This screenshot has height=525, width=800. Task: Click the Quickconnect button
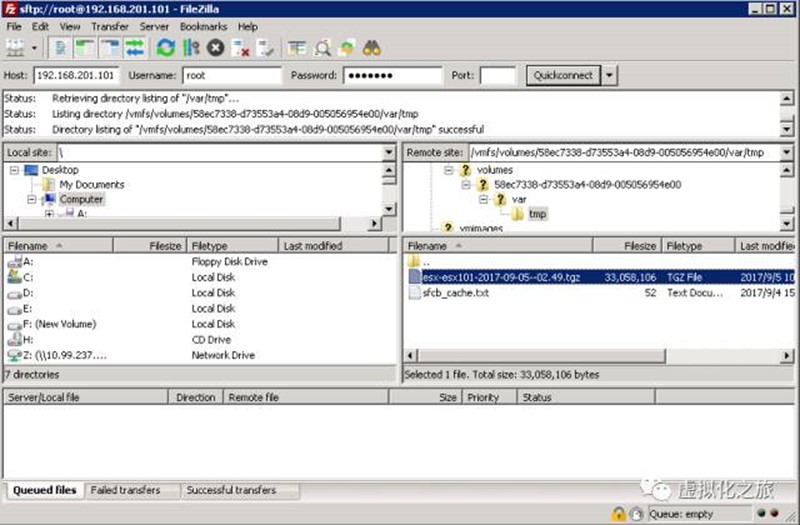tap(563, 76)
